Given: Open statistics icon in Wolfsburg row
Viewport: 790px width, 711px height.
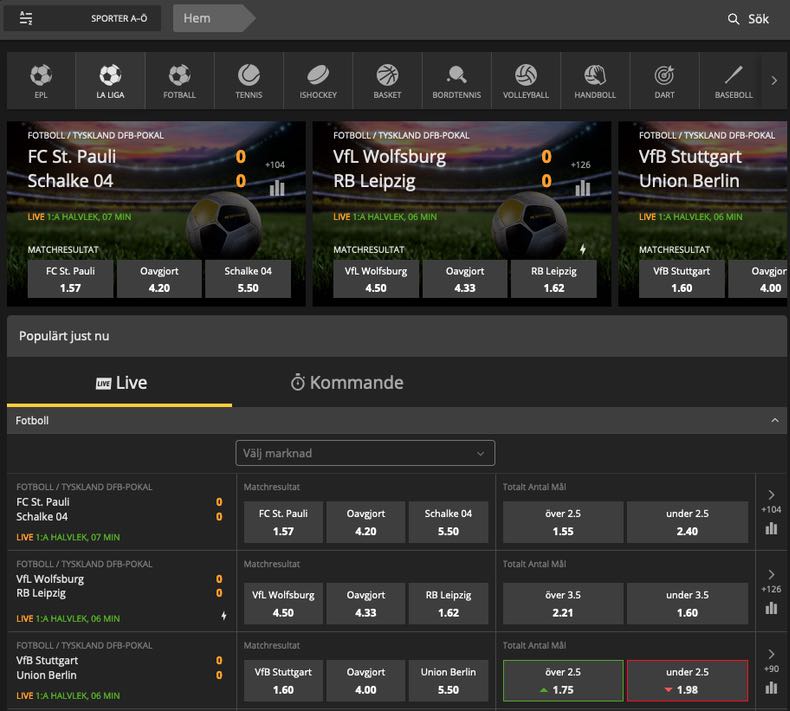Looking at the screenshot, I should [x=771, y=608].
